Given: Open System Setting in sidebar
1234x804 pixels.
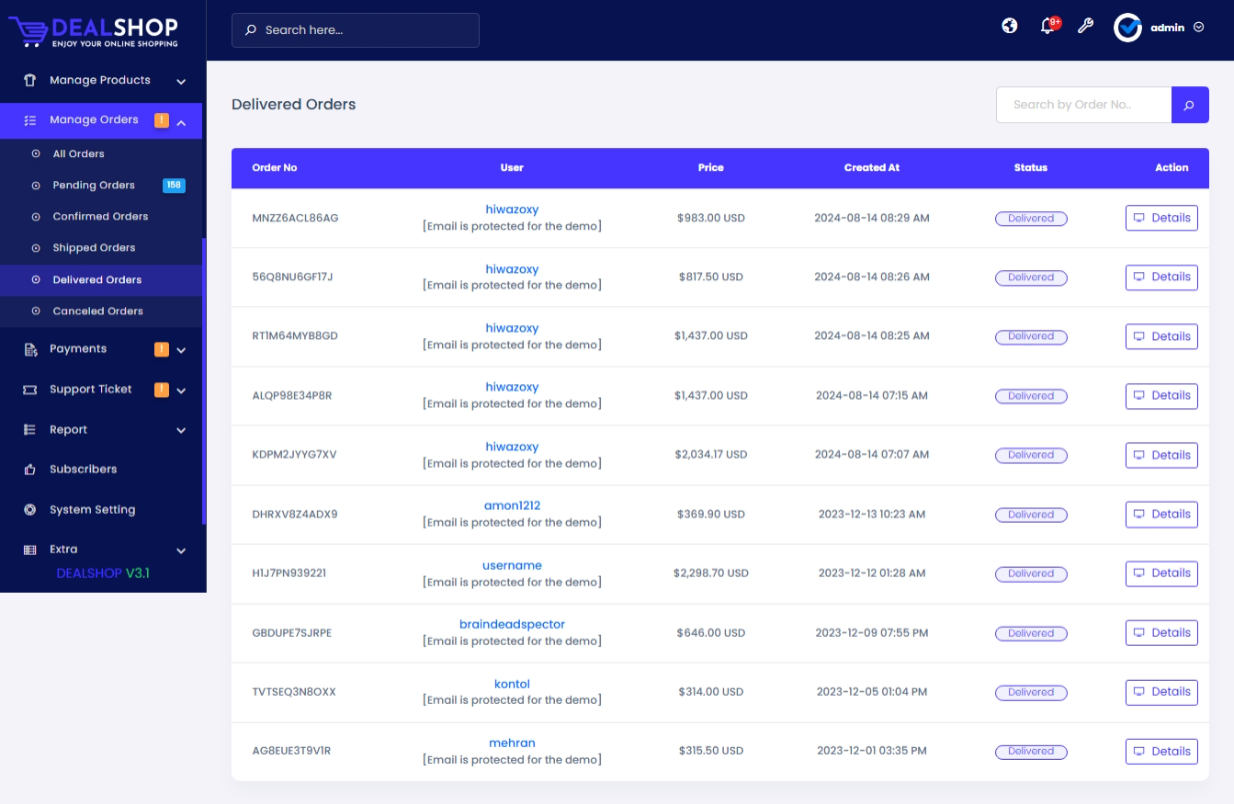Looking at the screenshot, I should pyautogui.click(x=92, y=510).
